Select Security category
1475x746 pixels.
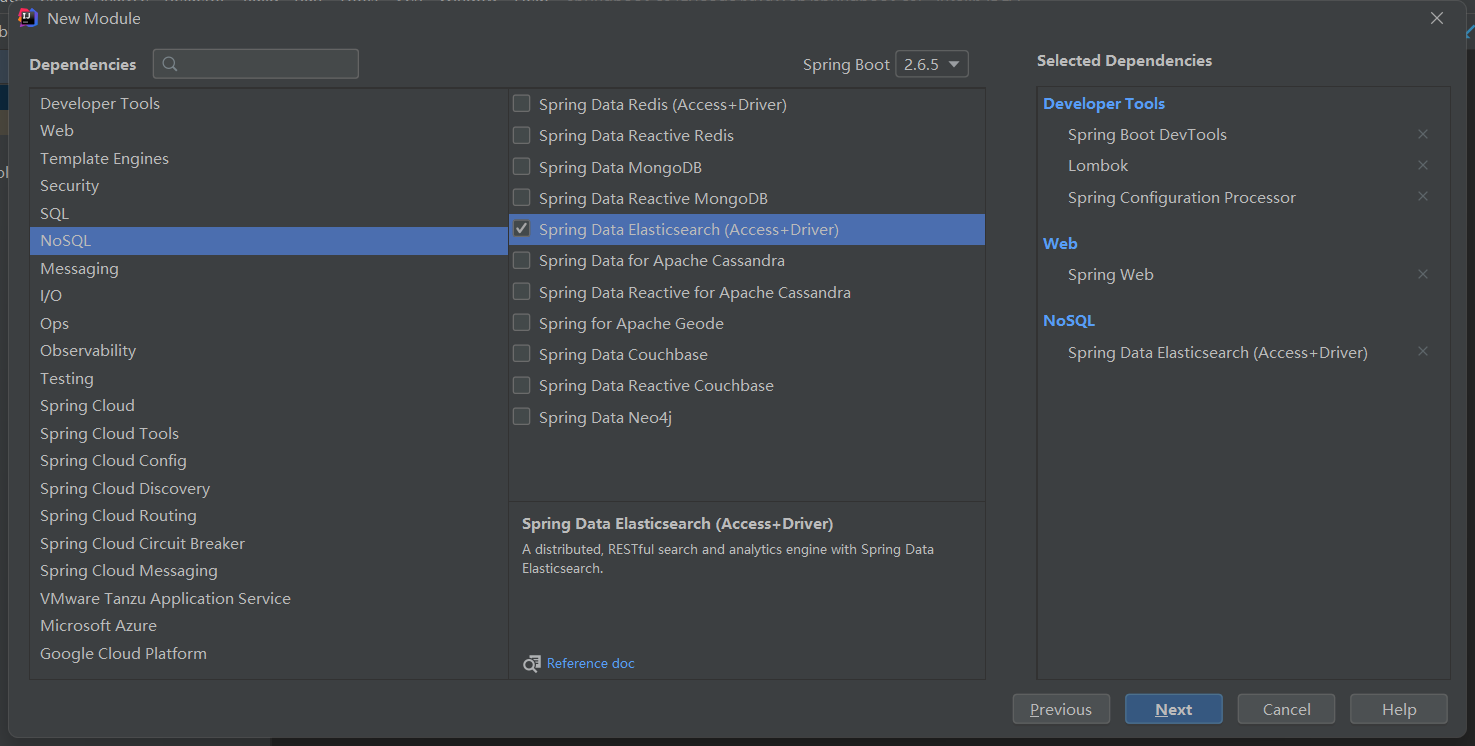click(x=269, y=185)
